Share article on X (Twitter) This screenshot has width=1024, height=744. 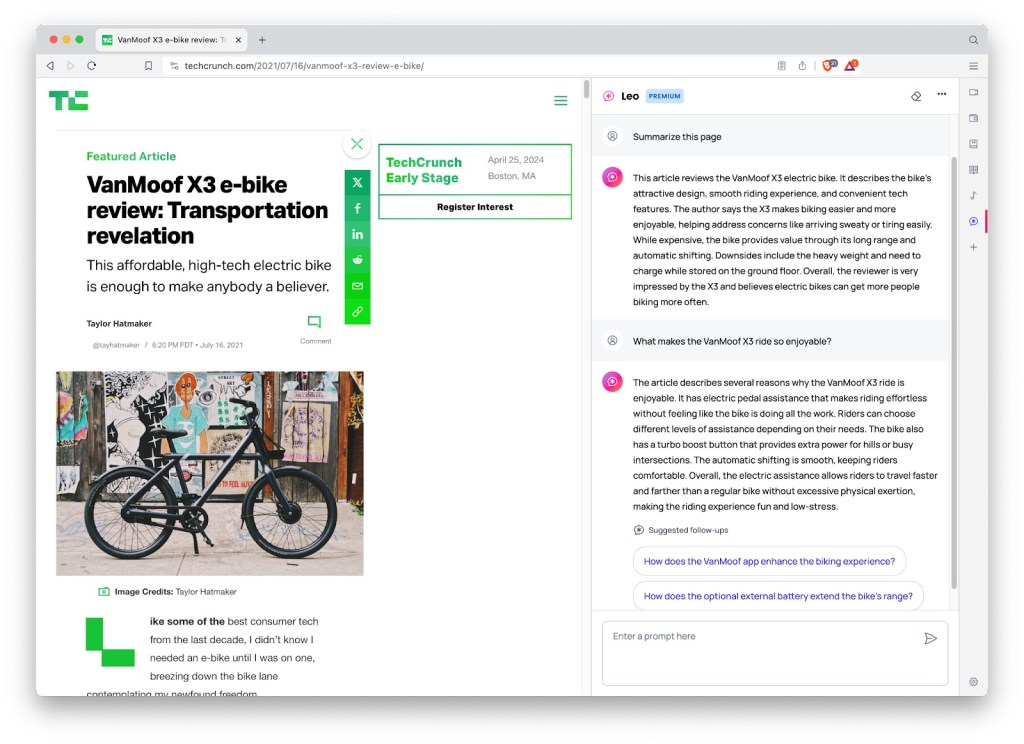357,183
